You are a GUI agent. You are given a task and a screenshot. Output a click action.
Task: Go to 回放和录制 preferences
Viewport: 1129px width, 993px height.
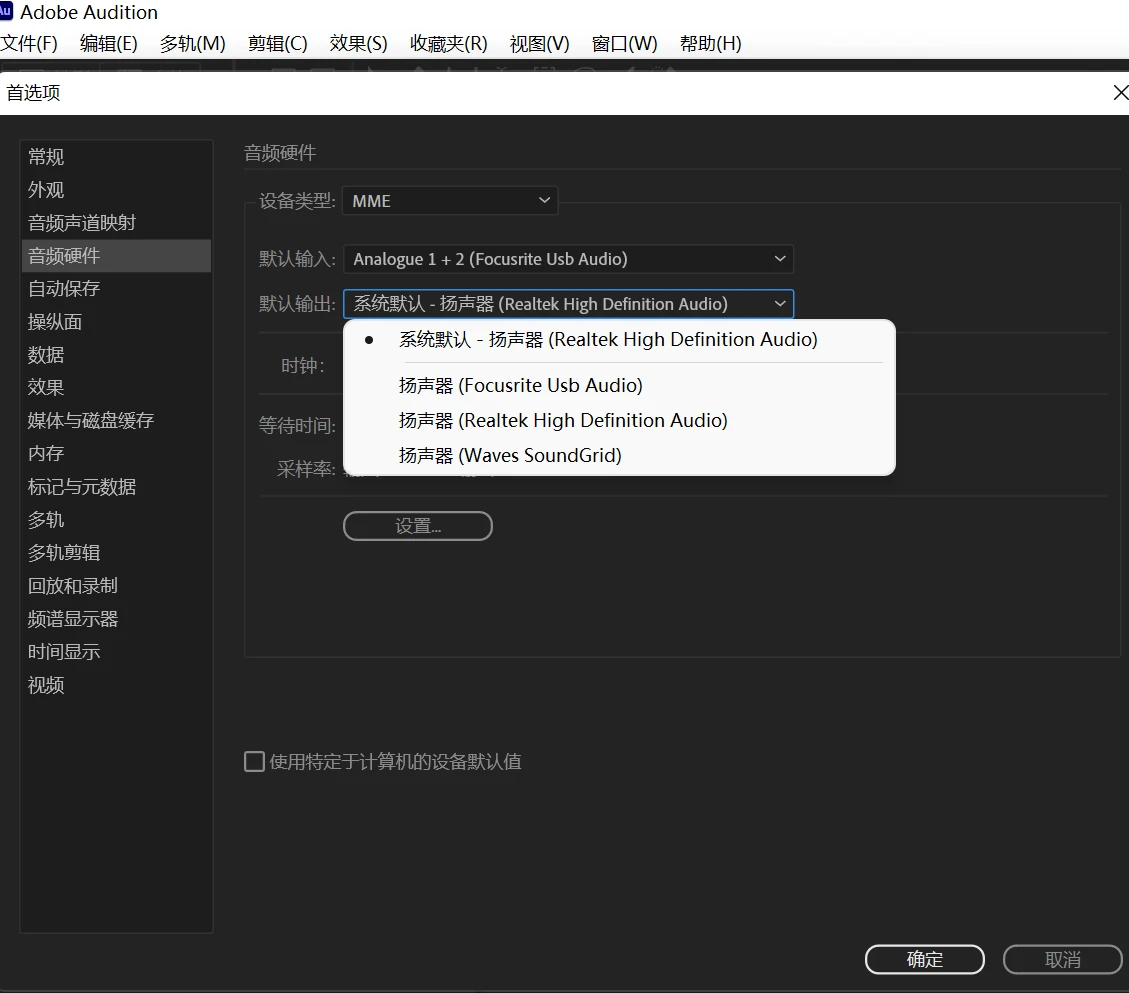tap(116, 586)
